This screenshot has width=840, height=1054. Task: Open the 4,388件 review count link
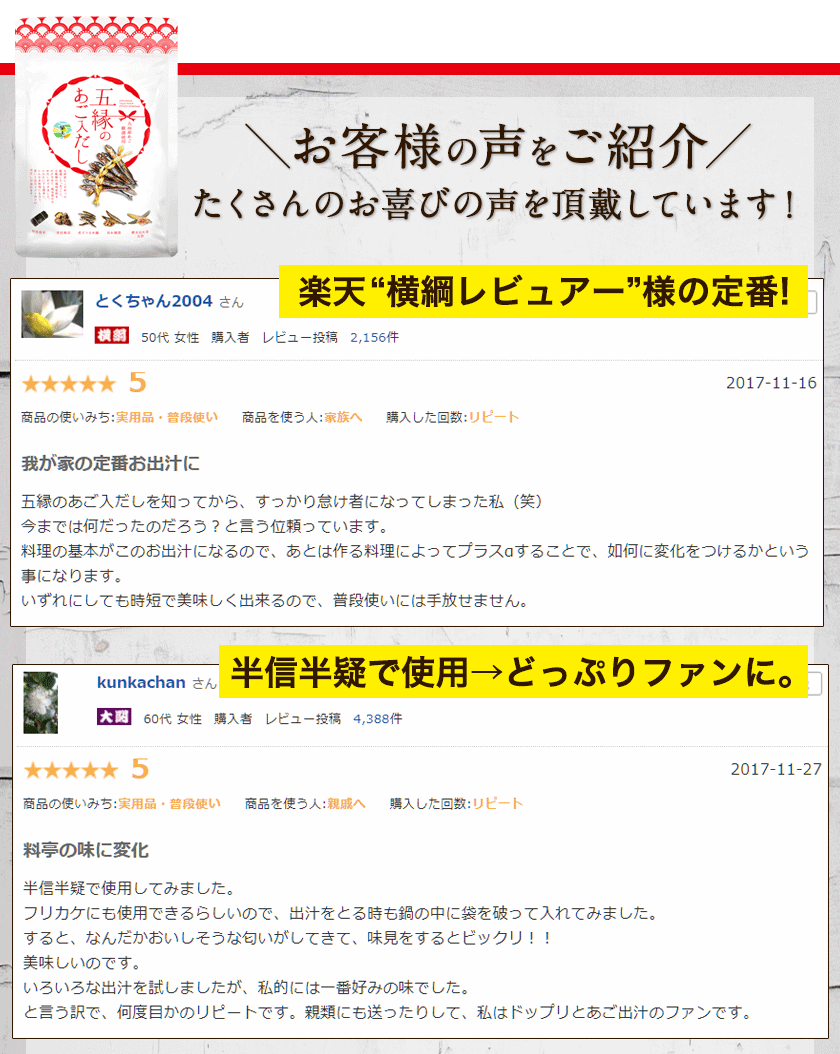[x=378, y=719]
